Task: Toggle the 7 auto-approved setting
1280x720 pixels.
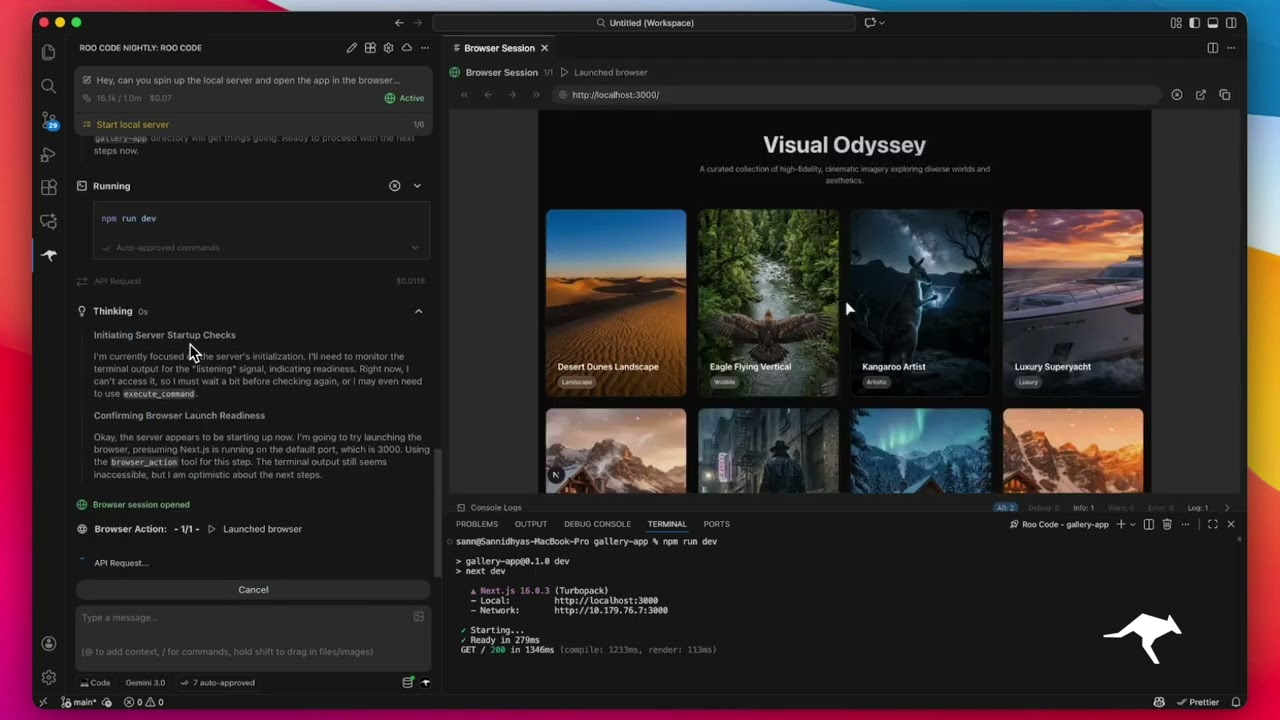Action: point(217,683)
